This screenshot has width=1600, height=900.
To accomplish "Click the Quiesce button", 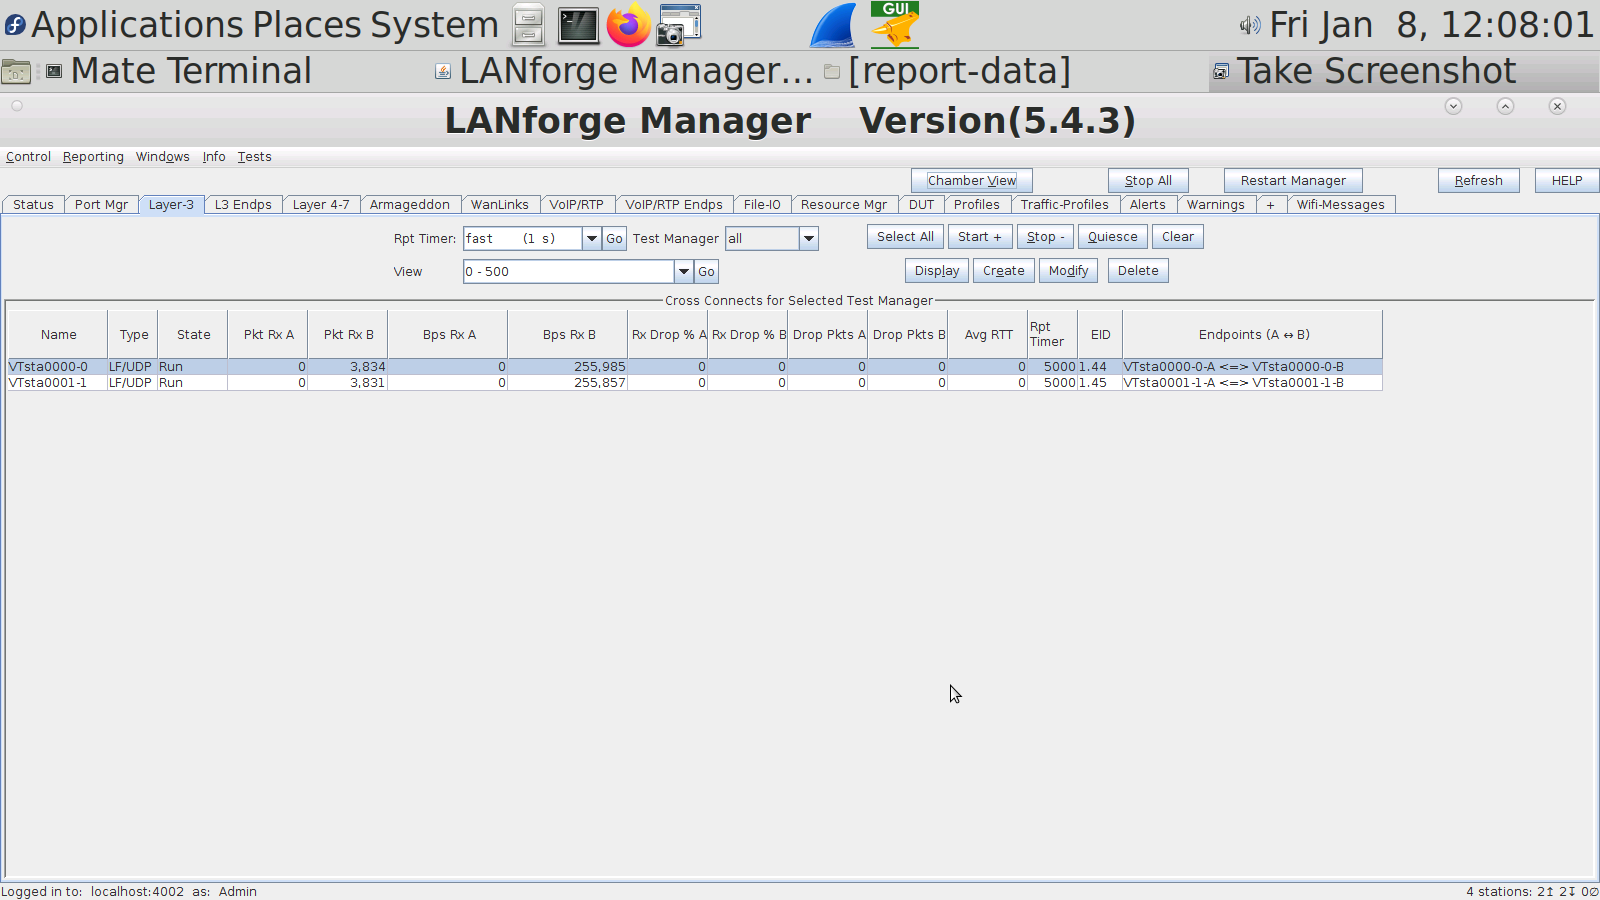I will click(1113, 237).
